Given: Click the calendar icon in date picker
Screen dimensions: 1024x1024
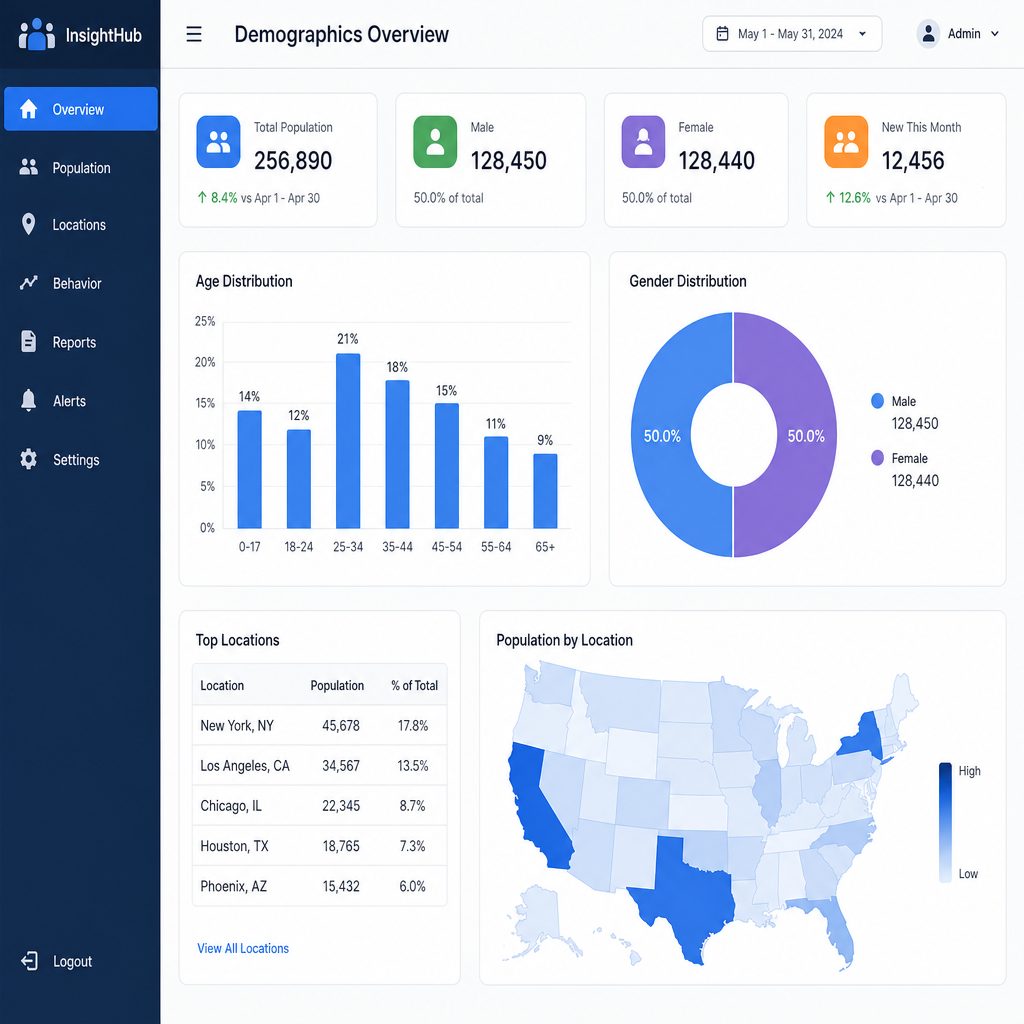Looking at the screenshot, I should pos(722,33).
